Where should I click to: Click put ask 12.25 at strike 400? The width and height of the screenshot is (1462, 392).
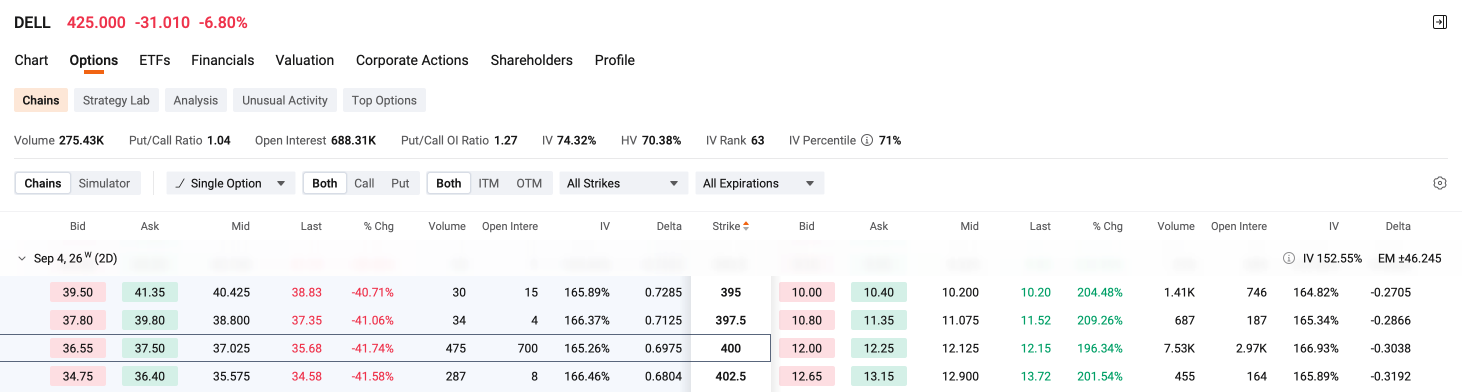click(x=879, y=348)
